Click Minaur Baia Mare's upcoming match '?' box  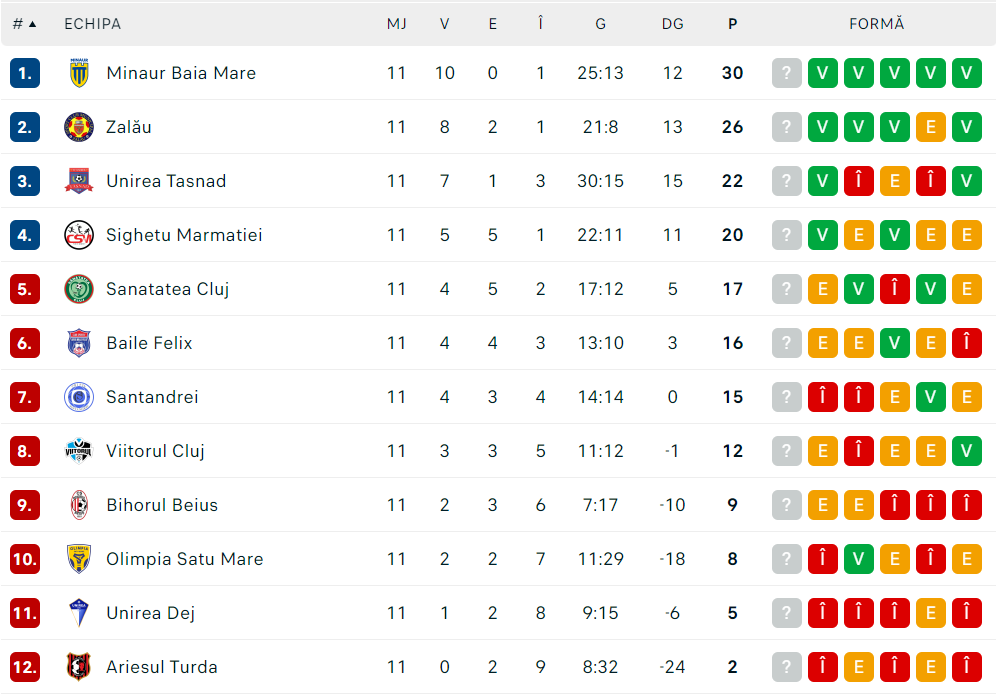pyautogui.click(x=787, y=73)
